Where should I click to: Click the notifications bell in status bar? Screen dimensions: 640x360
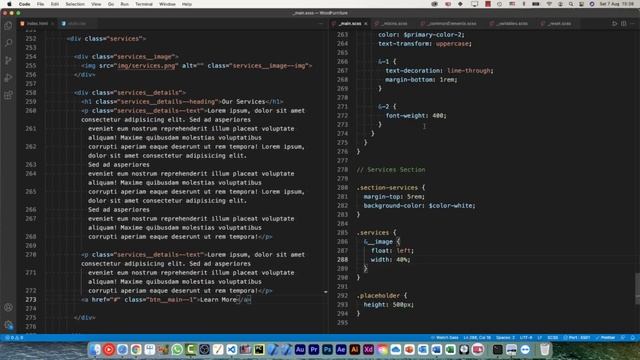point(633,338)
